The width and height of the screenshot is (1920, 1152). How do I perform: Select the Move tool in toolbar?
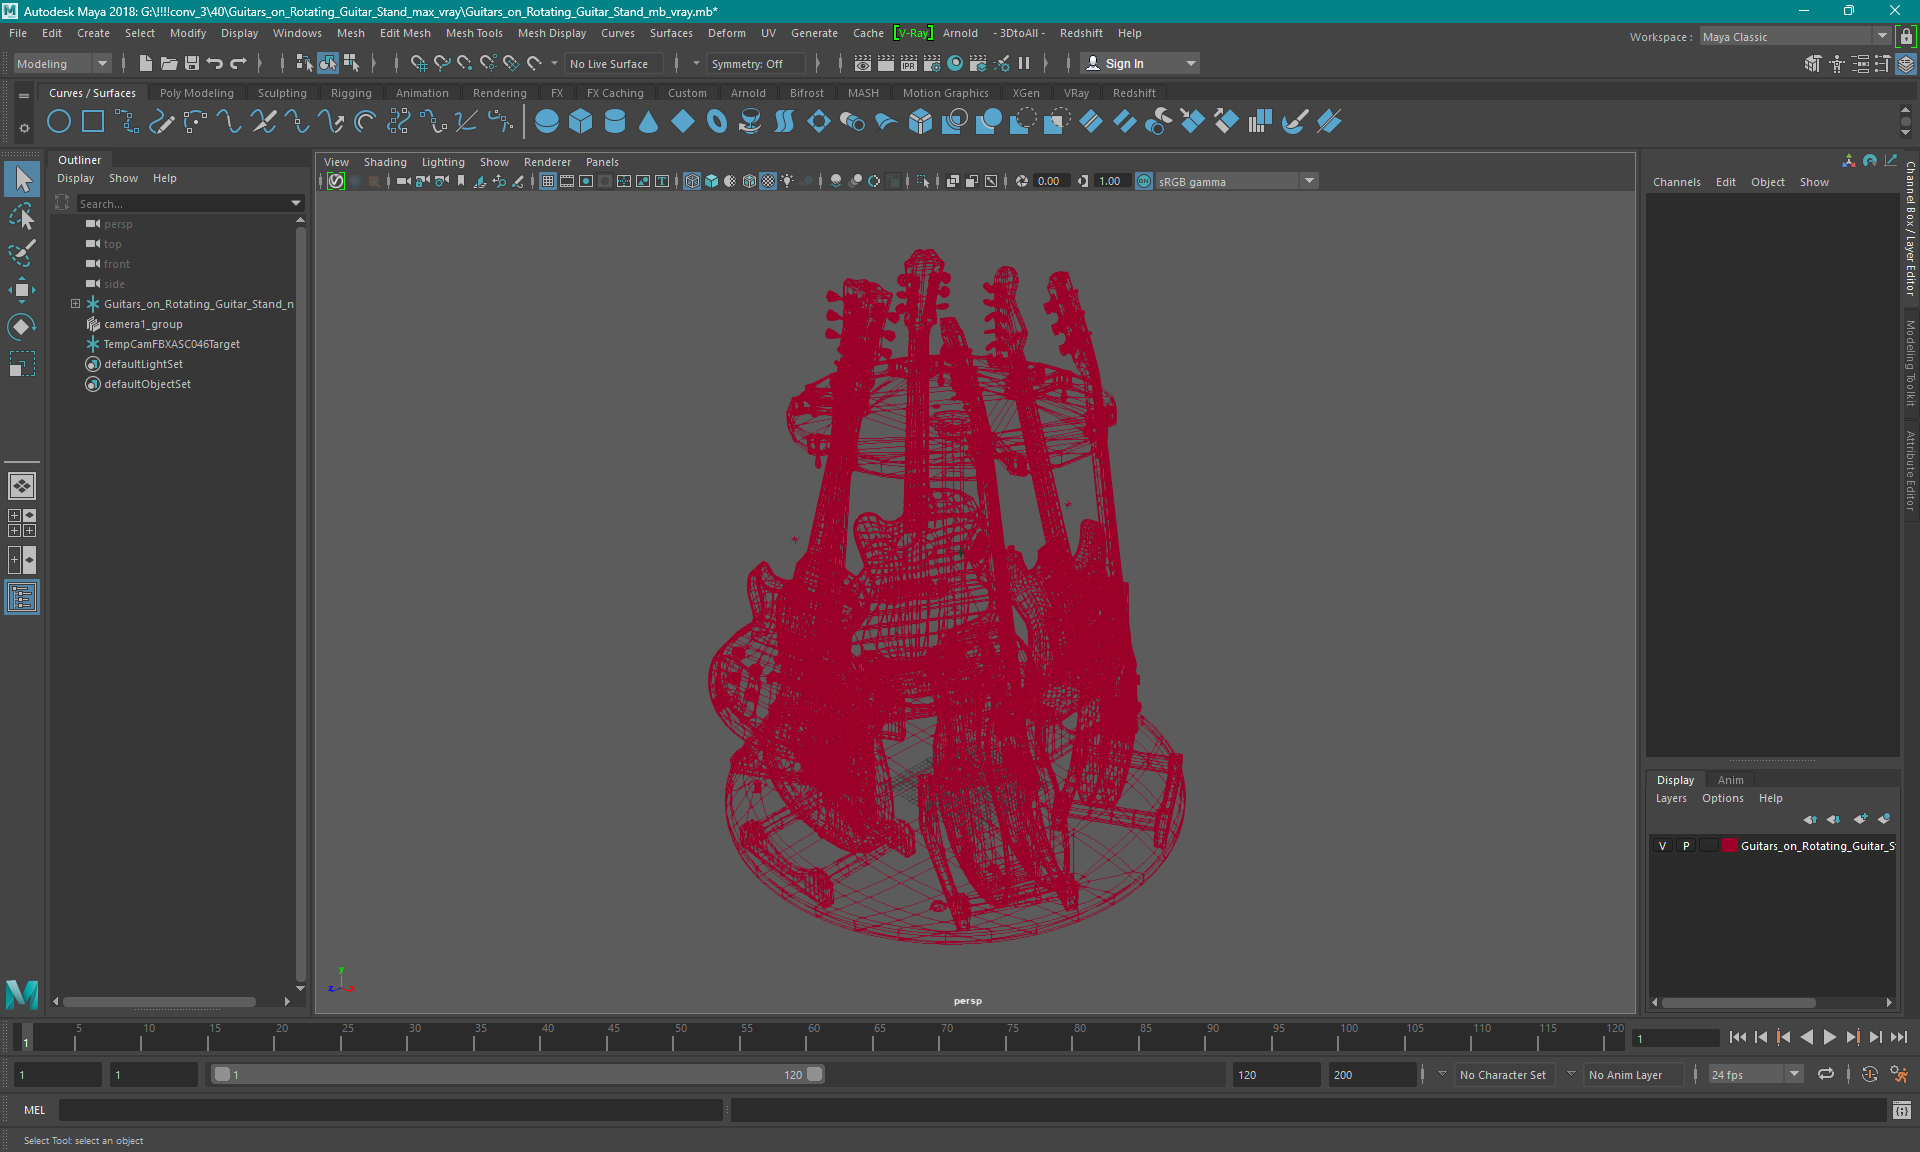point(22,289)
